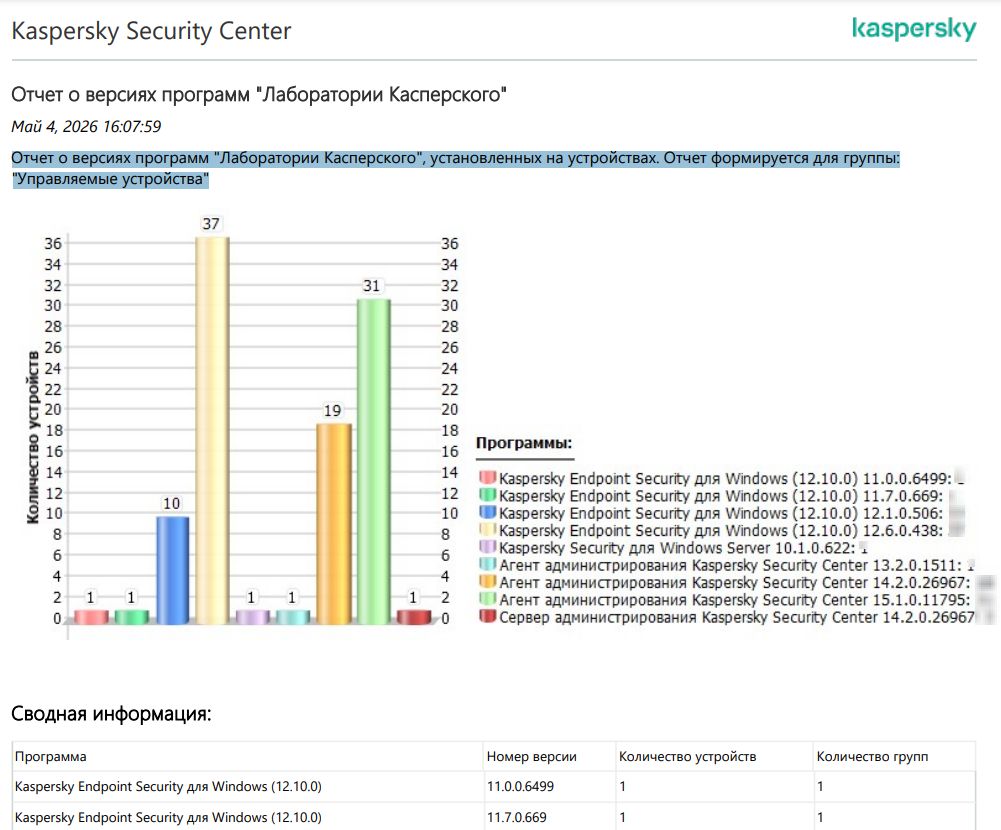This screenshot has height=830, width=1001.
Task: Click the Kaspersky Security Center page title
Action: coord(151,31)
